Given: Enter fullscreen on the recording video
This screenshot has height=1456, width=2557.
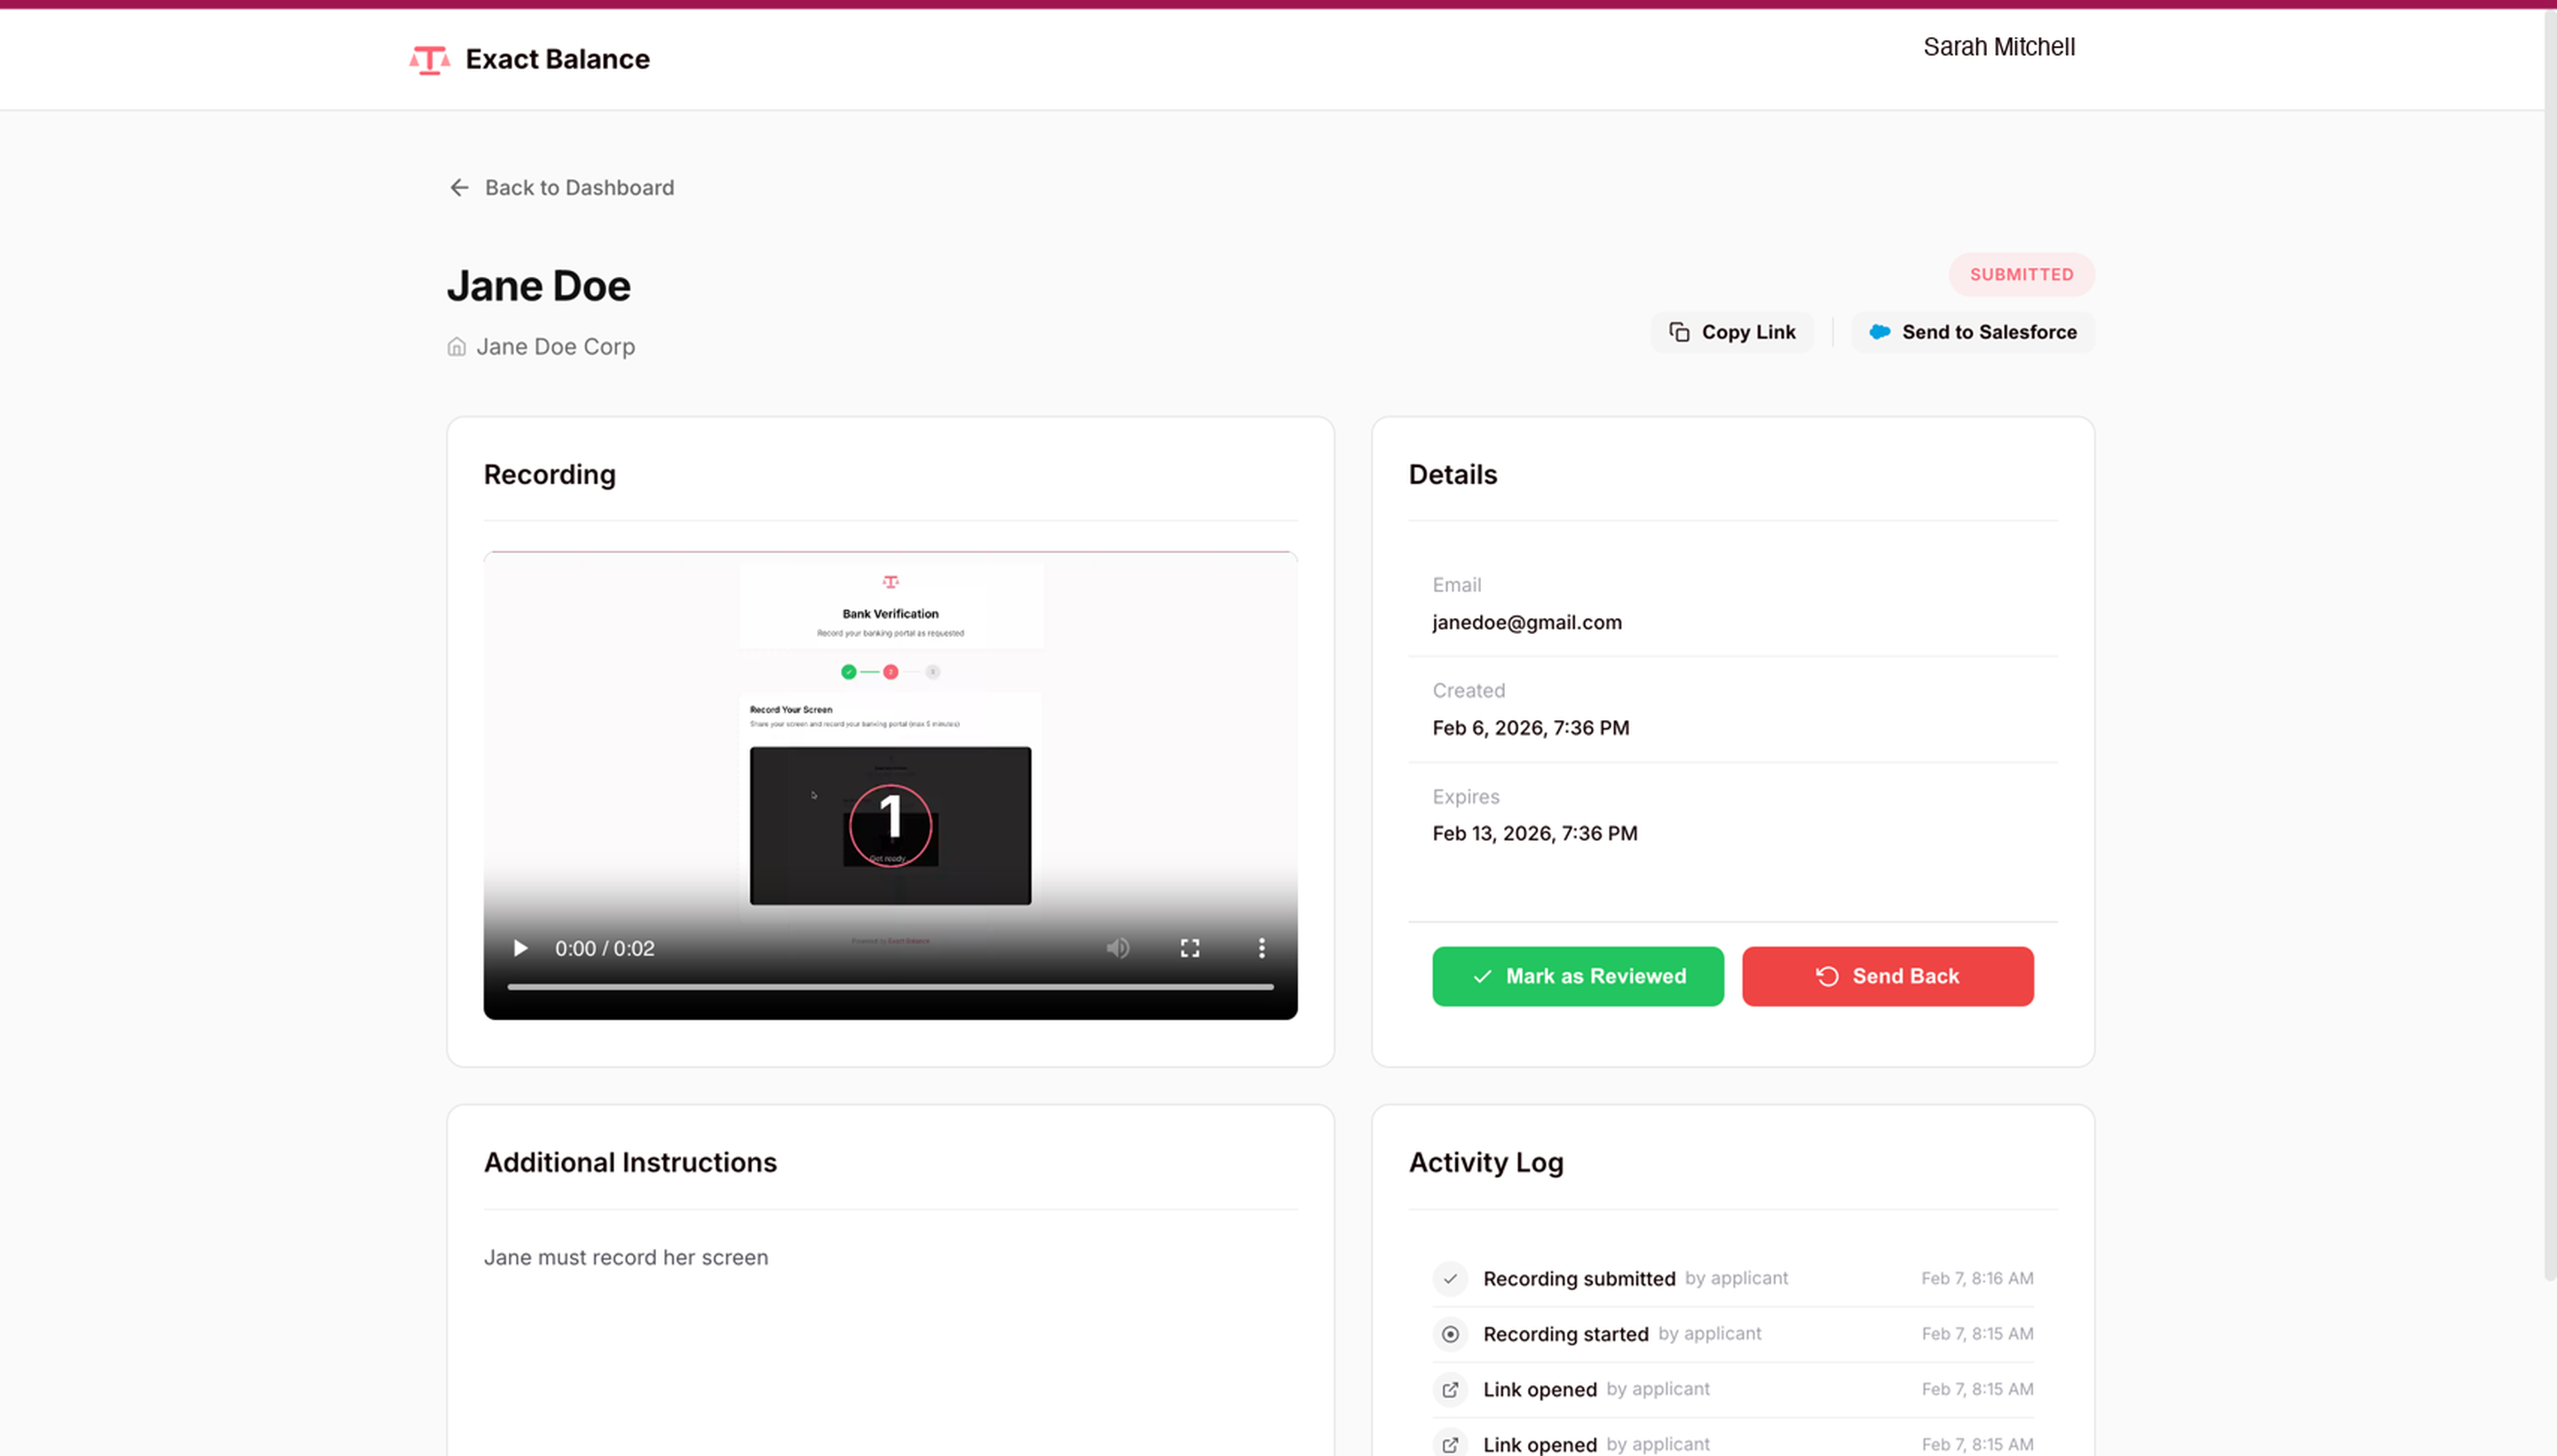Looking at the screenshot, I should pos(1190,948).
